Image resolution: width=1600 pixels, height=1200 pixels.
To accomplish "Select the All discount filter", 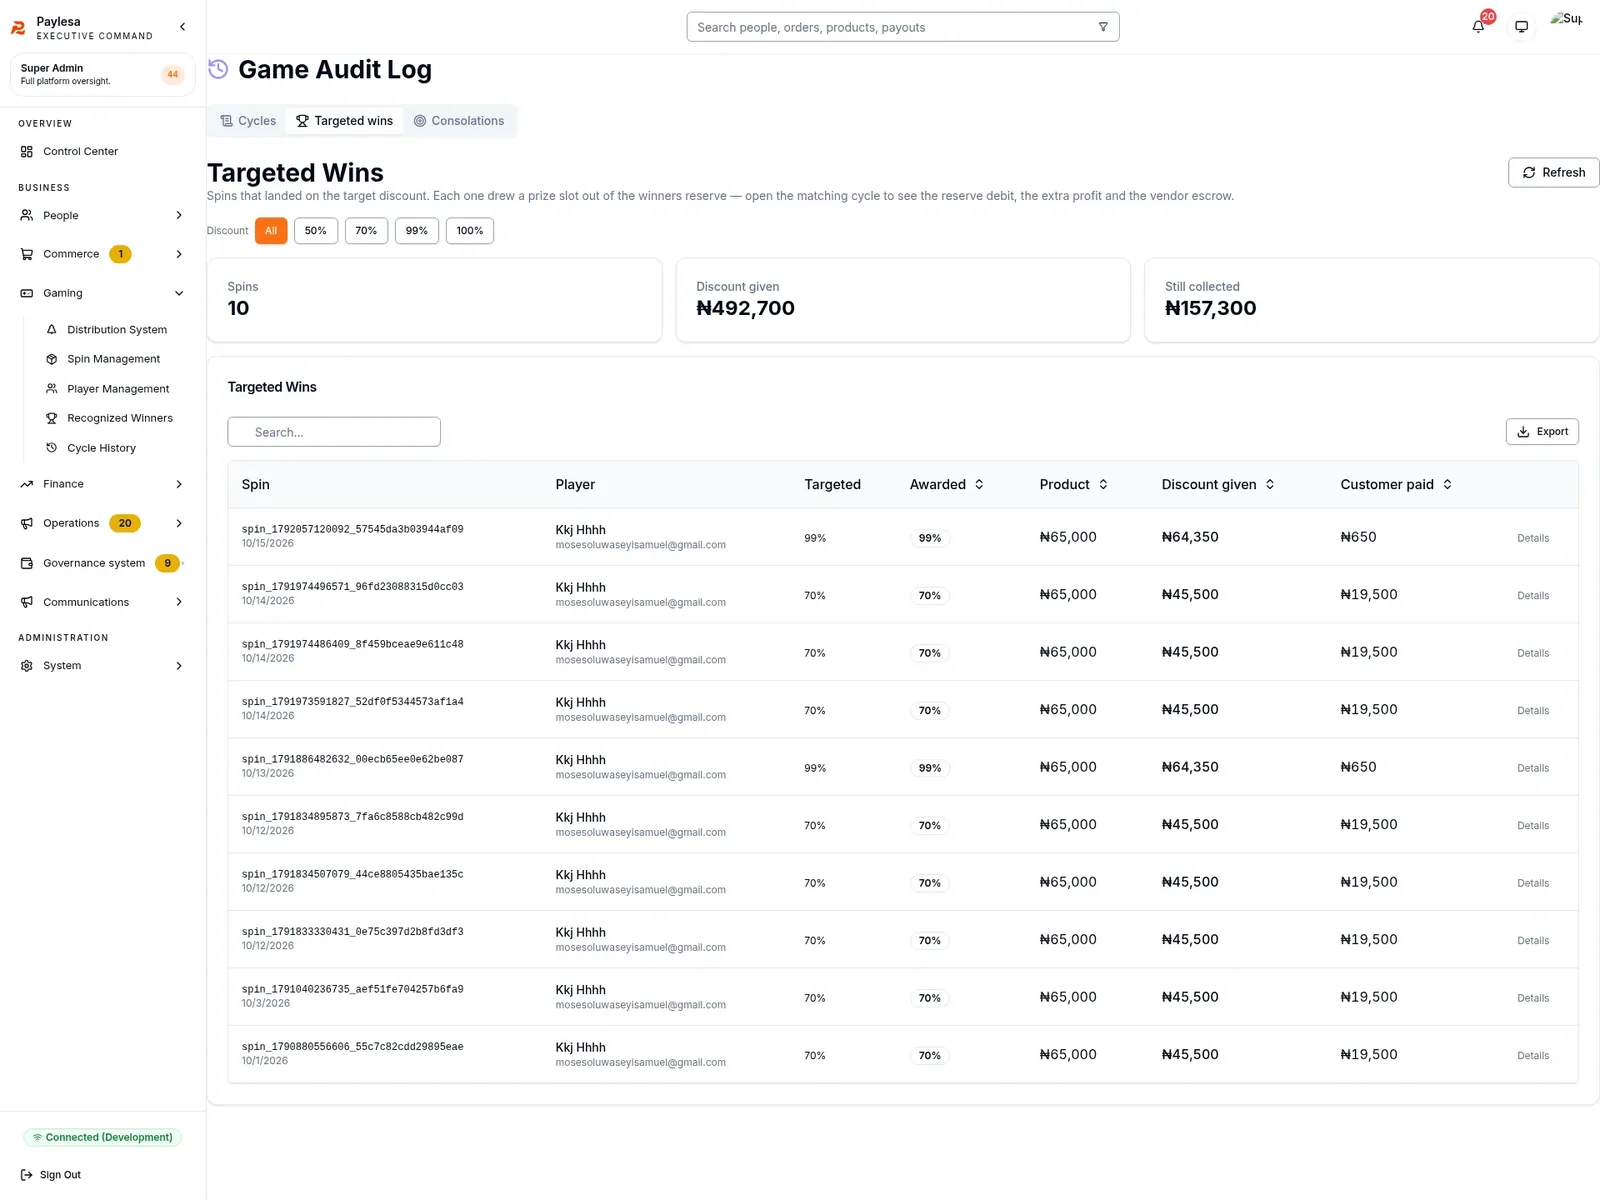I will [271, 231].
